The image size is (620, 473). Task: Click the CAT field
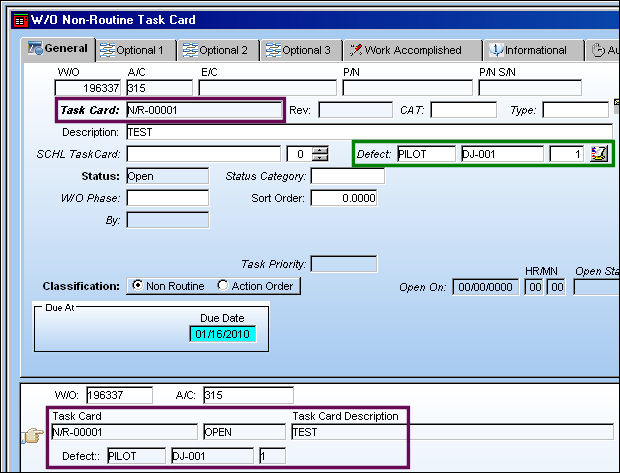tap(463, 110)
